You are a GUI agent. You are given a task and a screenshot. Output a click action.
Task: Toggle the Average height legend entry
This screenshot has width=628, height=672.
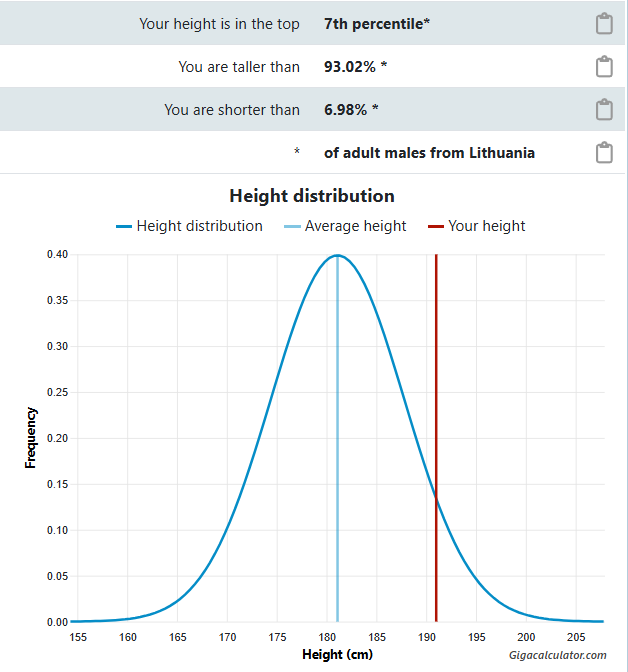(x=345, y=226)
